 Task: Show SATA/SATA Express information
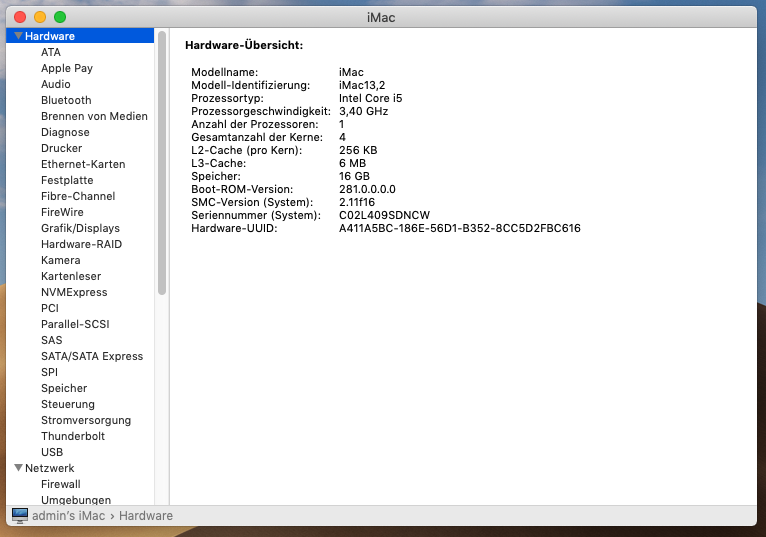92,356
